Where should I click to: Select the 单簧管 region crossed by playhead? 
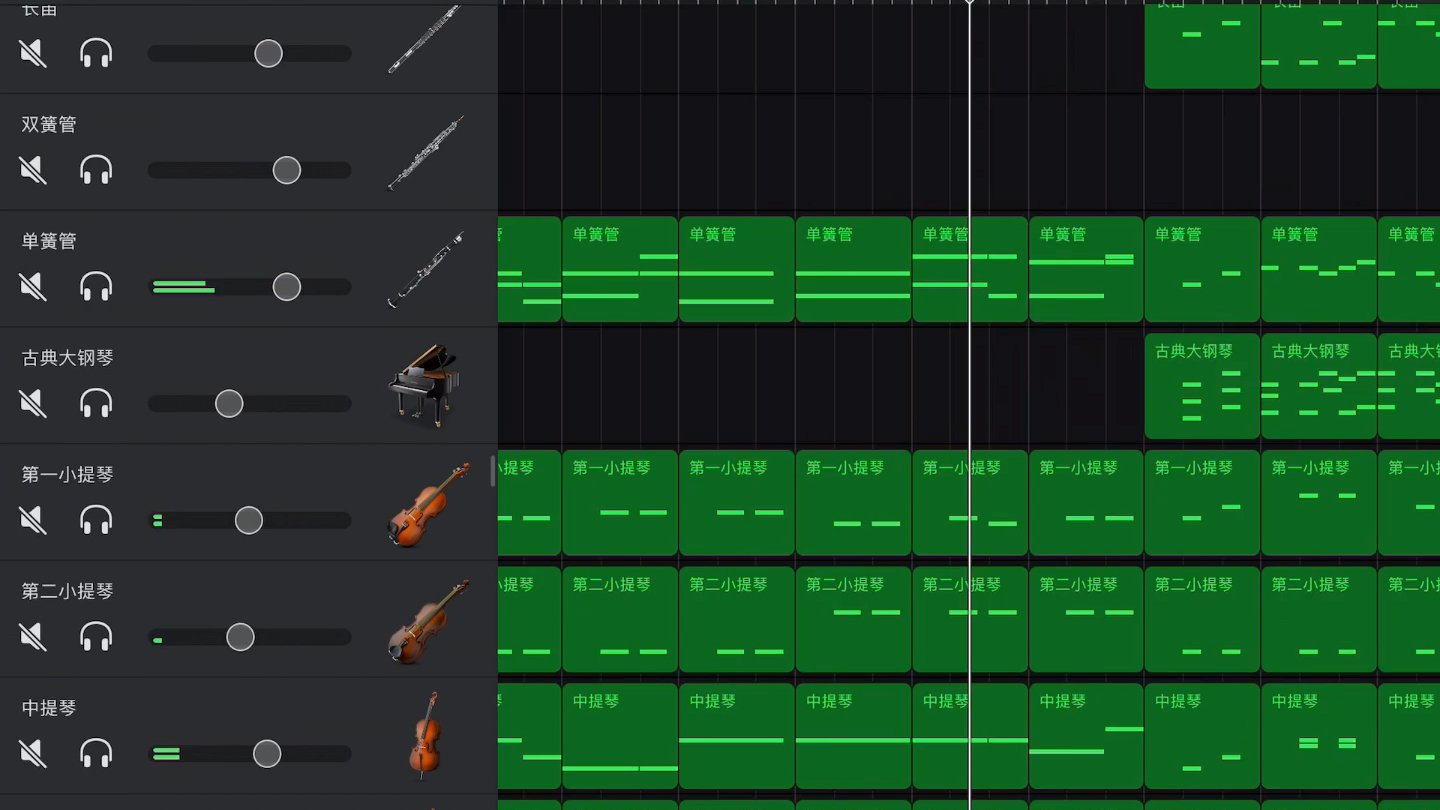tap(970, 269)
